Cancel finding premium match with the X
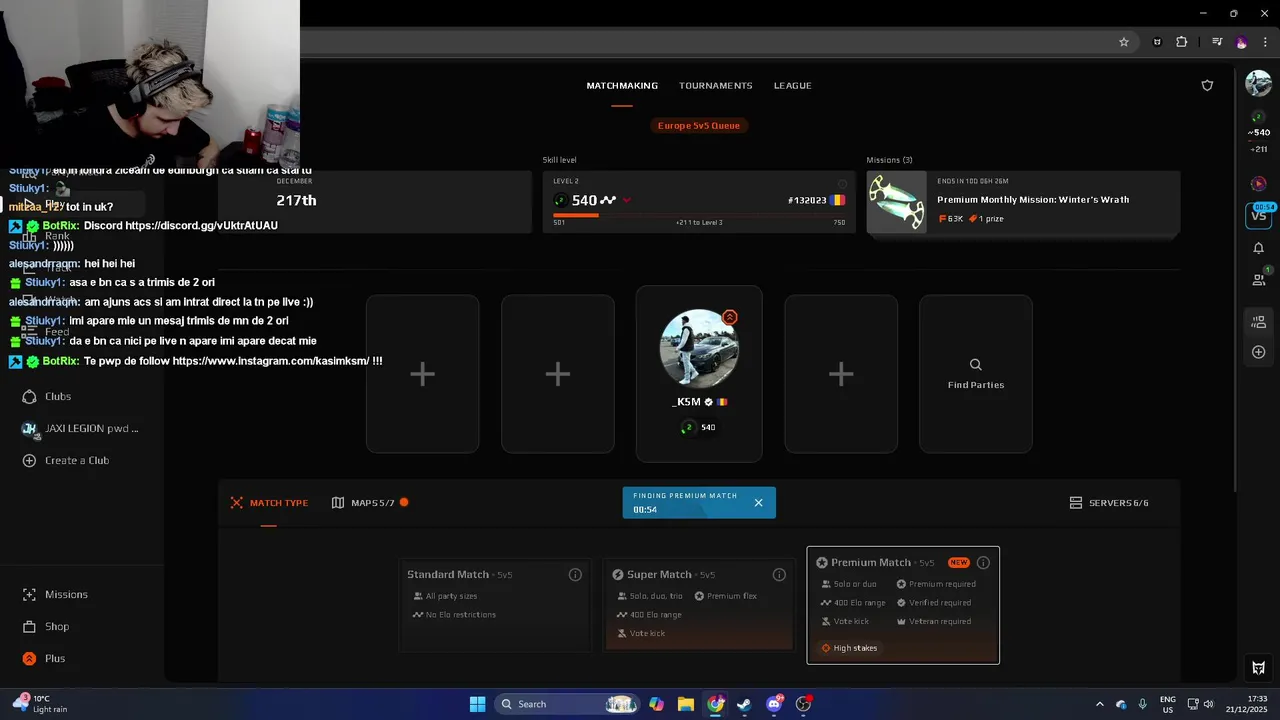 (758, 503)
